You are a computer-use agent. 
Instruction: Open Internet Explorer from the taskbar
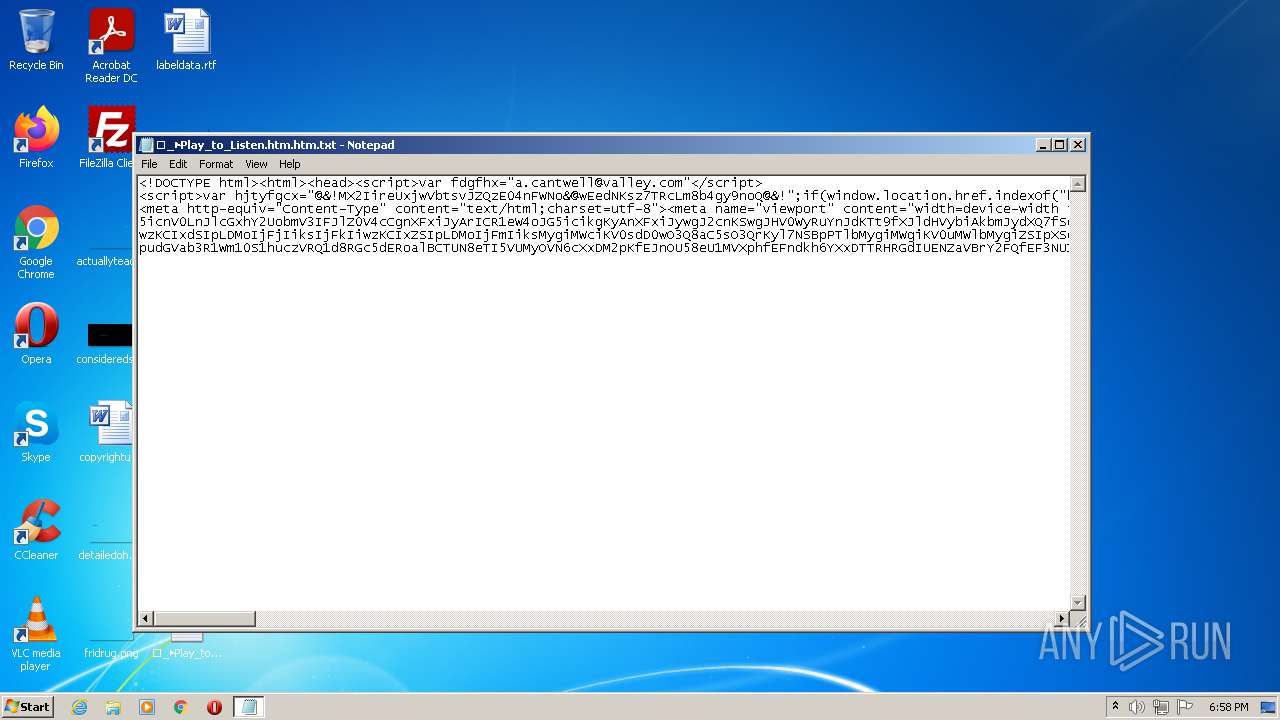coord(79,707)
